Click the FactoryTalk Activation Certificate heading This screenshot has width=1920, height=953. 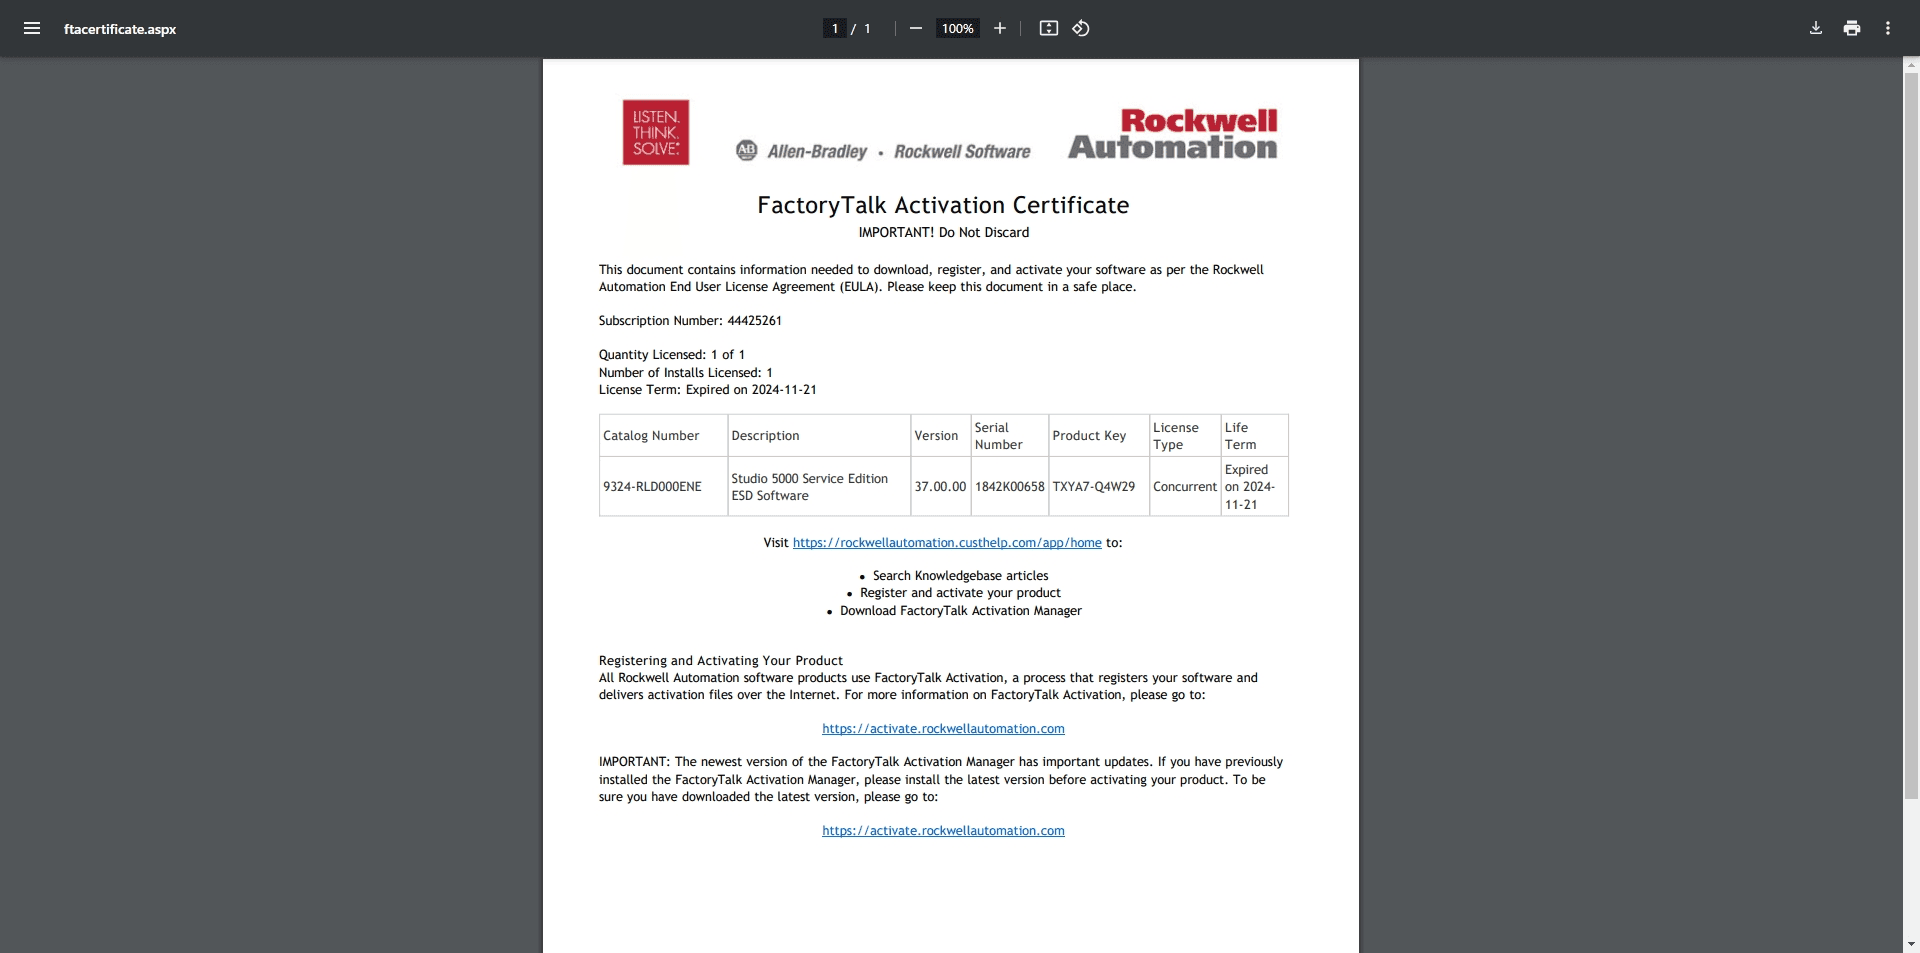943,205
